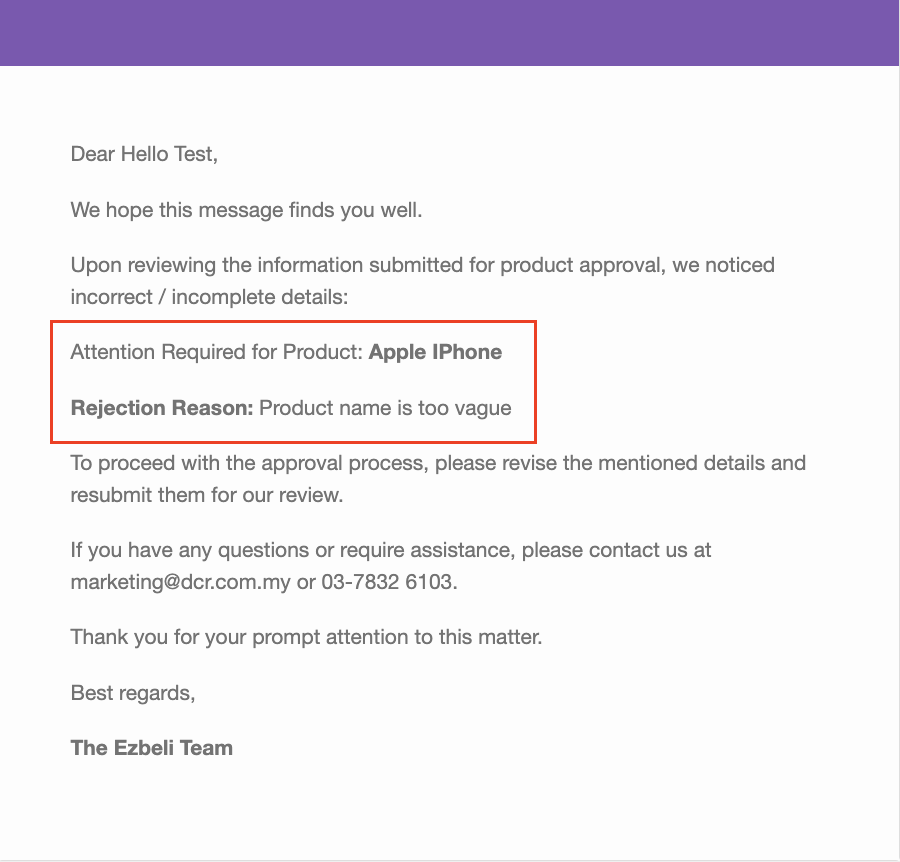900x862 pixels.
Task: Click the 'Attention Required for Product:' label
Action: 217,352
